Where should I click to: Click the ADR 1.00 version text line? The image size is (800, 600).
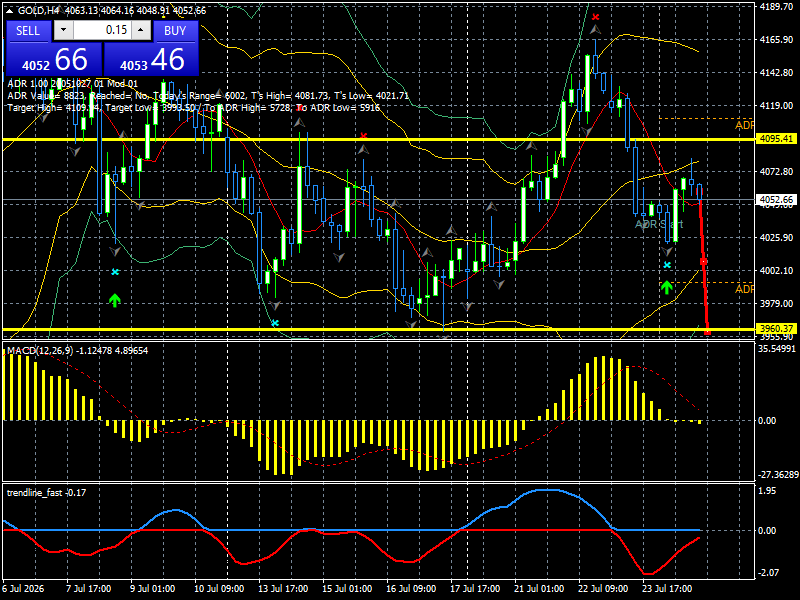click(72, 84)
